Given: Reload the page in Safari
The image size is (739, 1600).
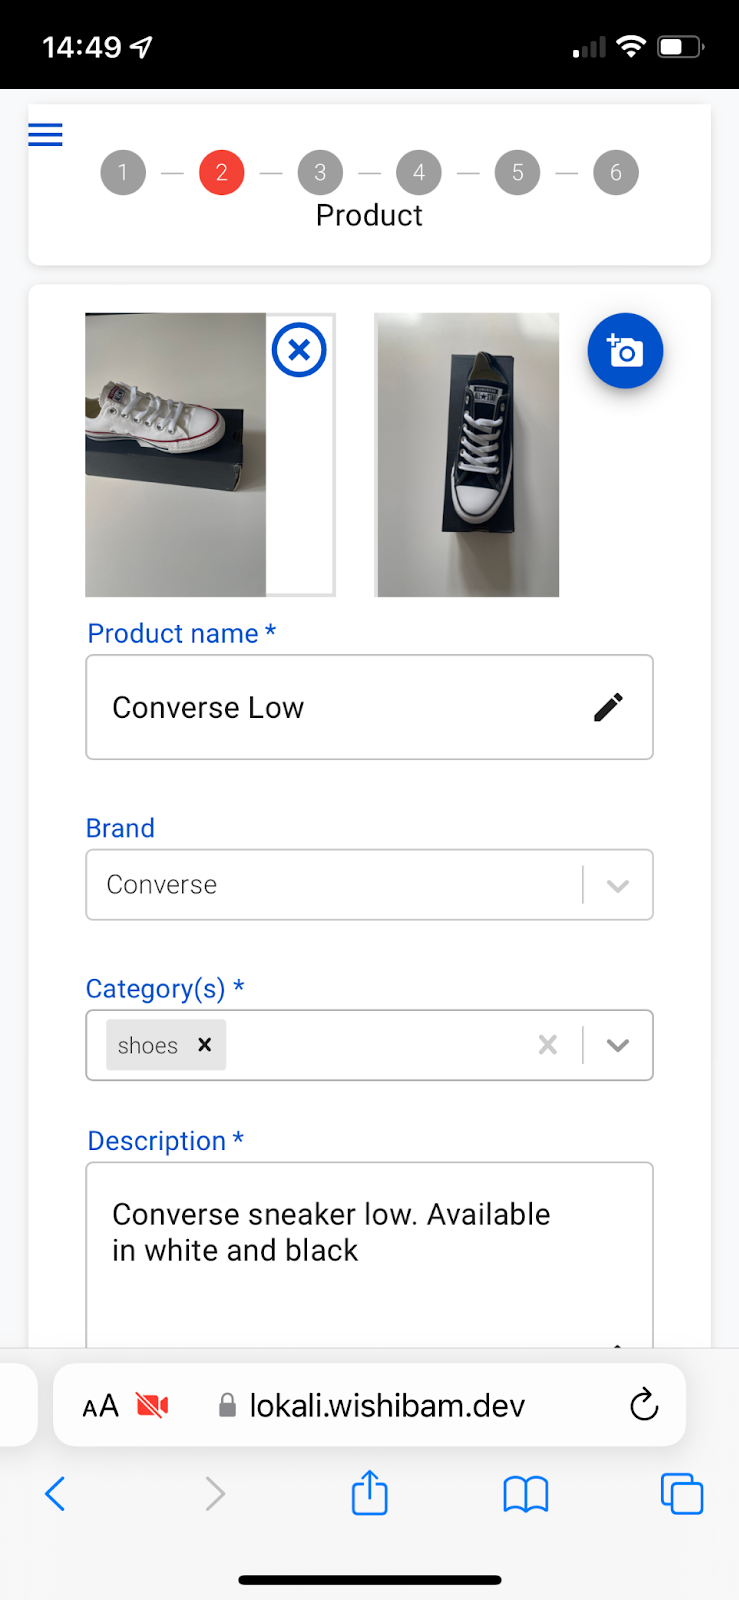Looking at the screenshot, I should [644, 1405].
